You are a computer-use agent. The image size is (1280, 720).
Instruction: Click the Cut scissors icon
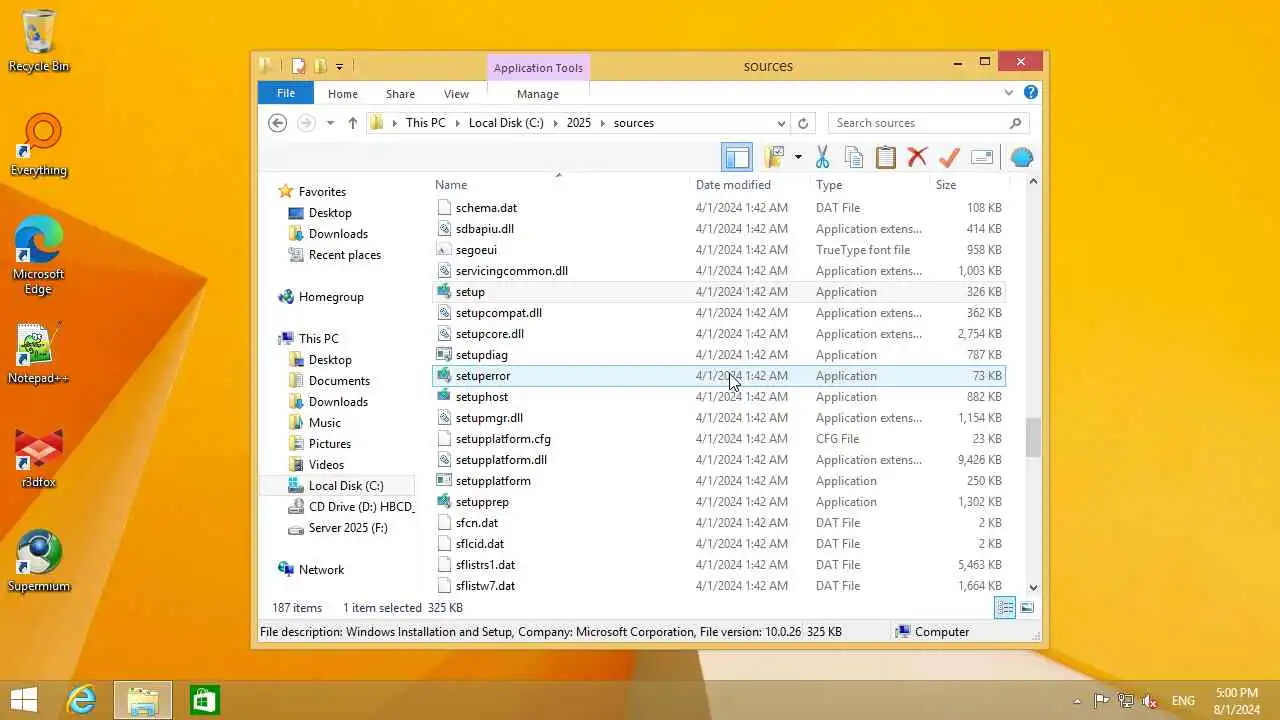click(823, 157)
